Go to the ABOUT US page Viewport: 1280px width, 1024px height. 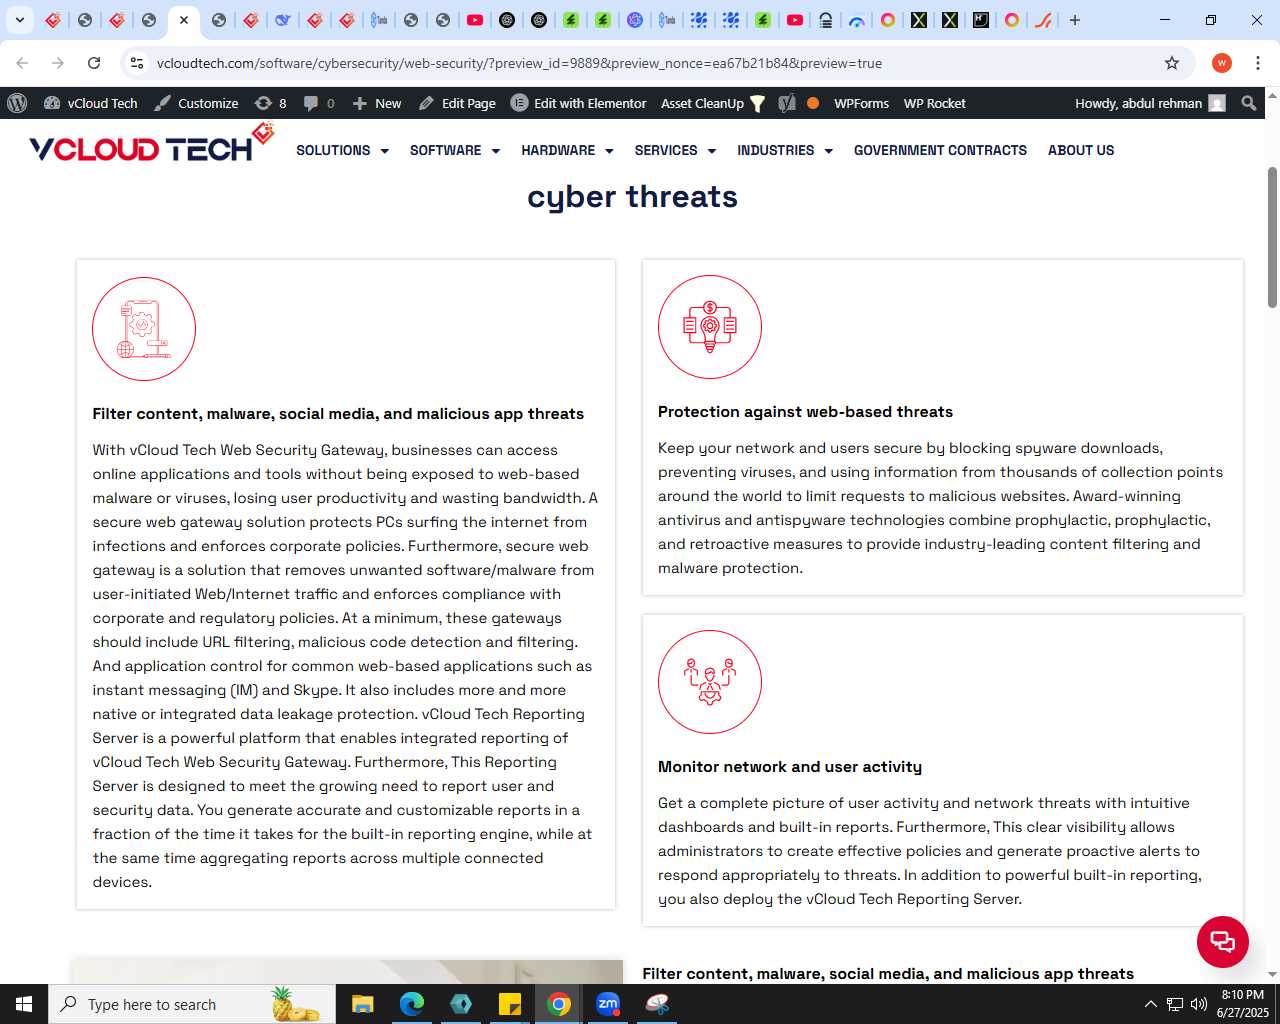1081,150
